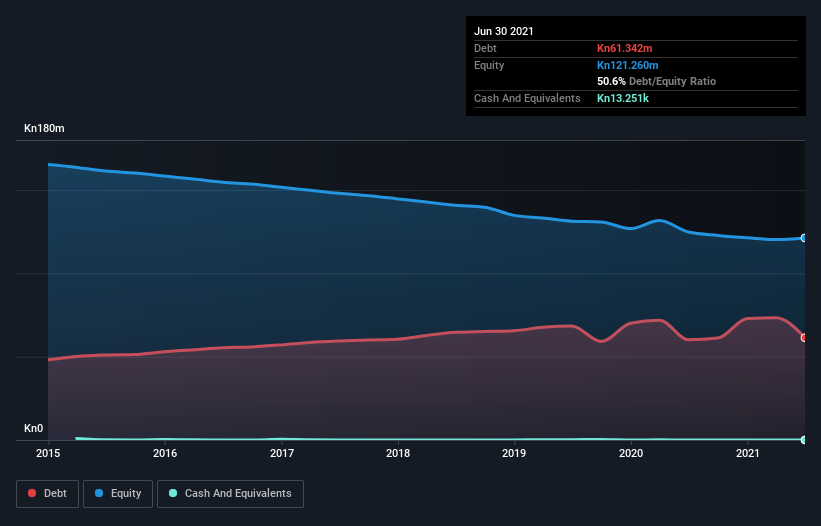Screen dimensions: 821x526
Task: Click the Kn121.260m equity value
Action: [x=628, y=65]
